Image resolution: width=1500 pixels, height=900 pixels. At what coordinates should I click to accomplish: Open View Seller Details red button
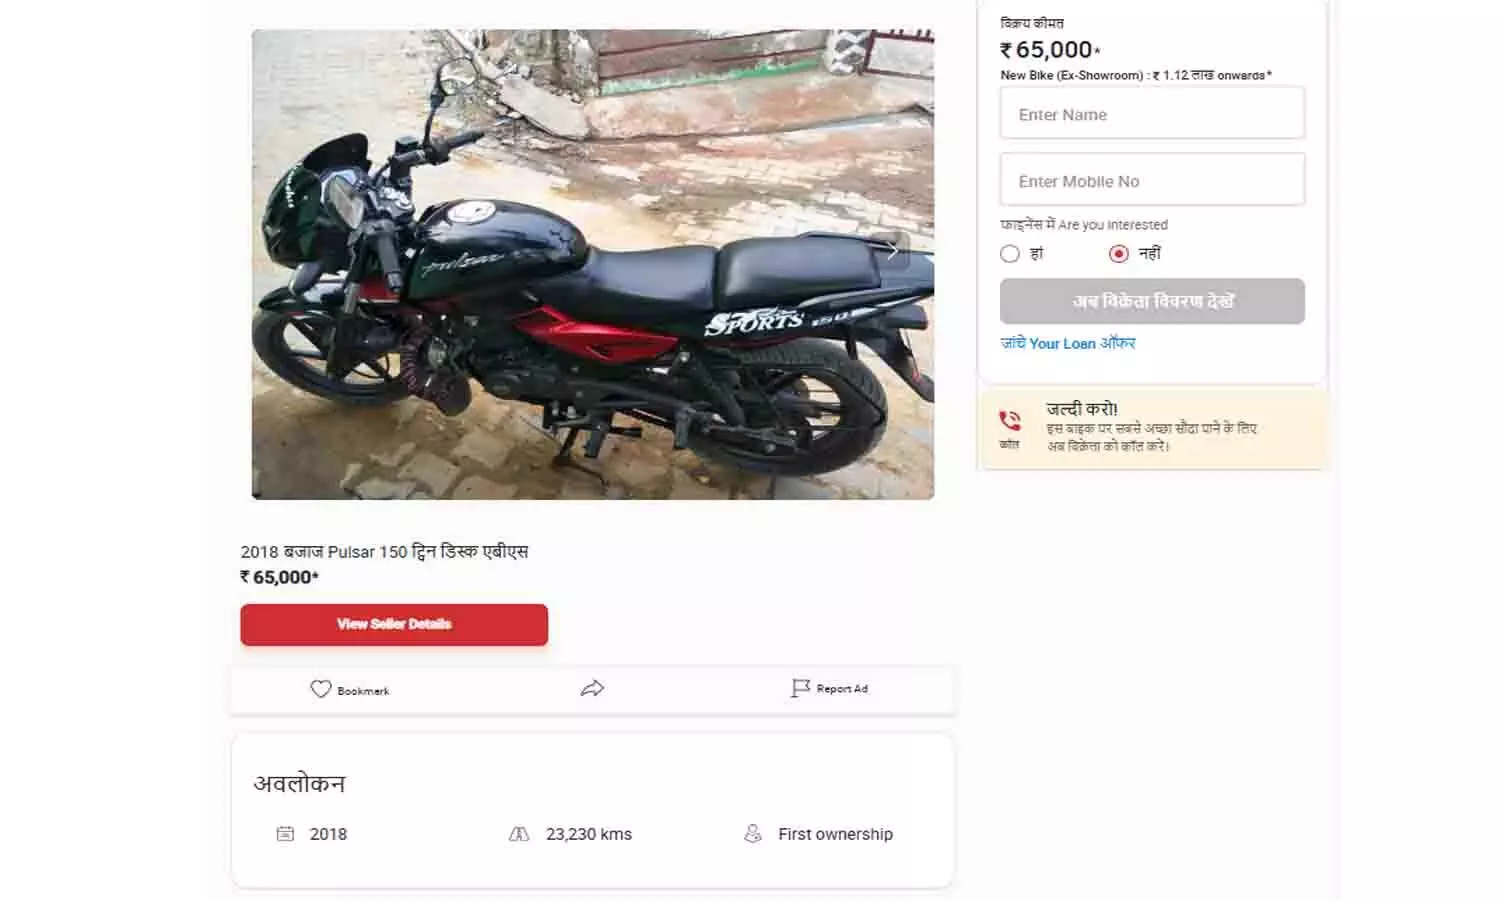(x=394, y=624)
